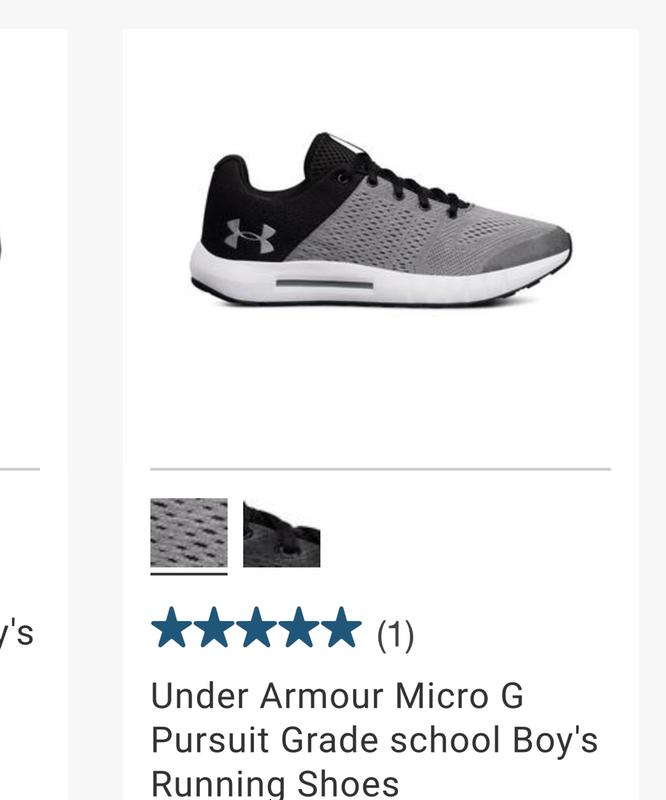Open the (1) review count link
Screen dimensions: 666x800
396,635
